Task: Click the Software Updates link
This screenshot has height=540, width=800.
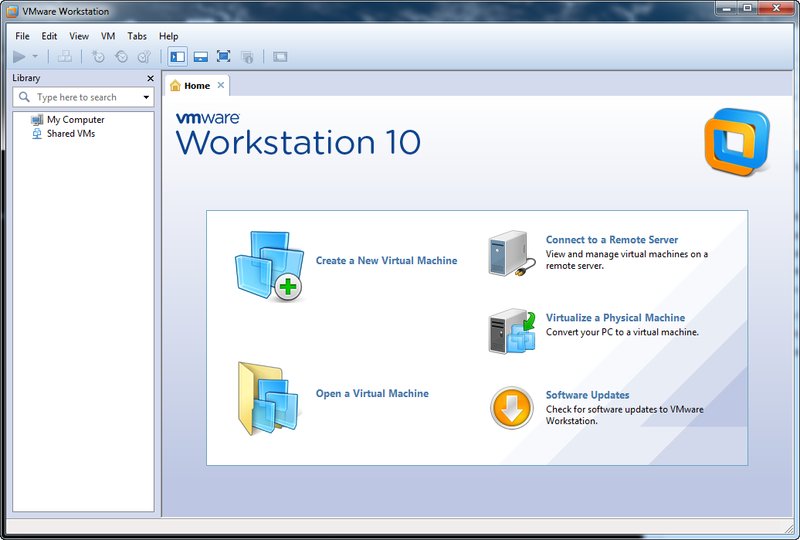Action: point(587,395)
